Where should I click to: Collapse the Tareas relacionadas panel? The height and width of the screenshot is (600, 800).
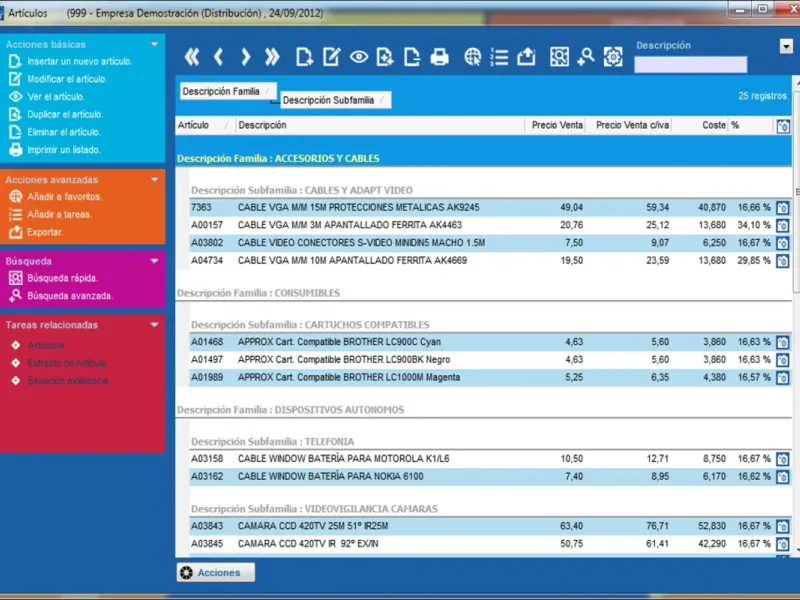click(x=154, y=325)
